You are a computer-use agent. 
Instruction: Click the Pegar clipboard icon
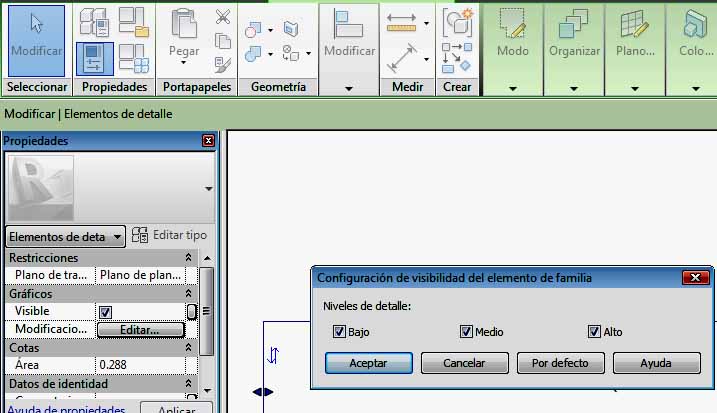(x=184, y=24)
